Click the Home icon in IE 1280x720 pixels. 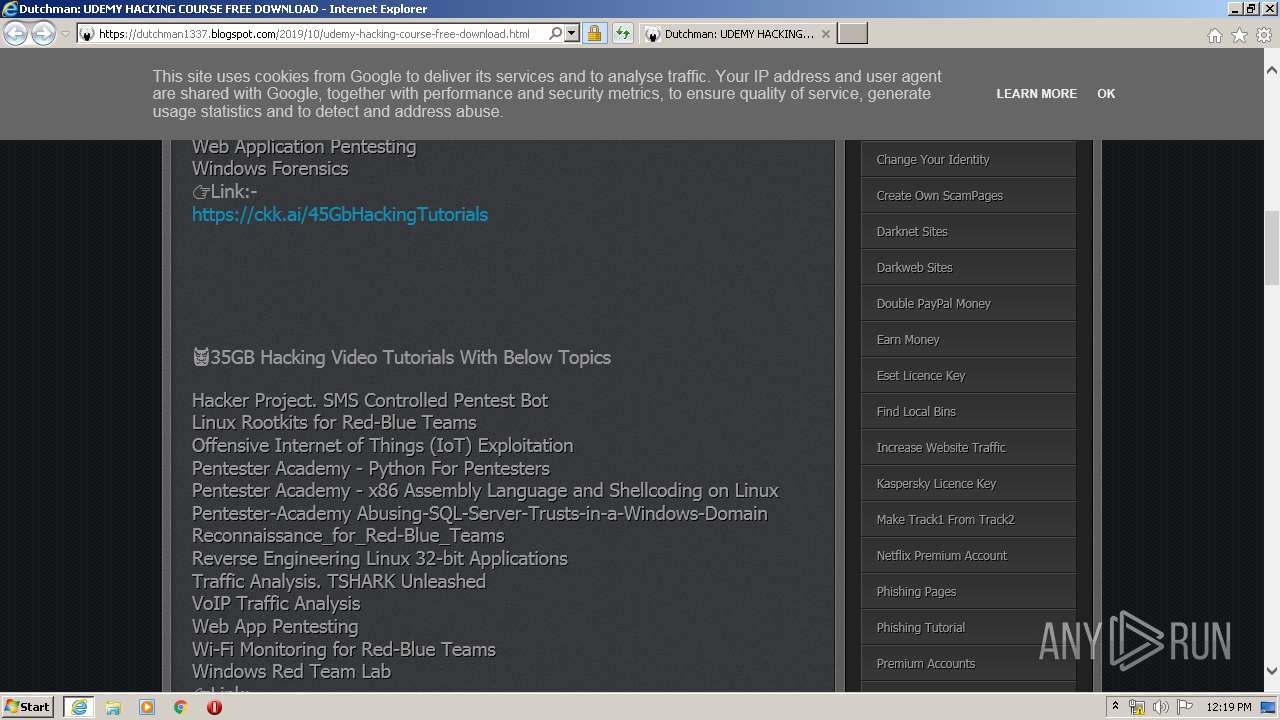[x=1214, y=35]
